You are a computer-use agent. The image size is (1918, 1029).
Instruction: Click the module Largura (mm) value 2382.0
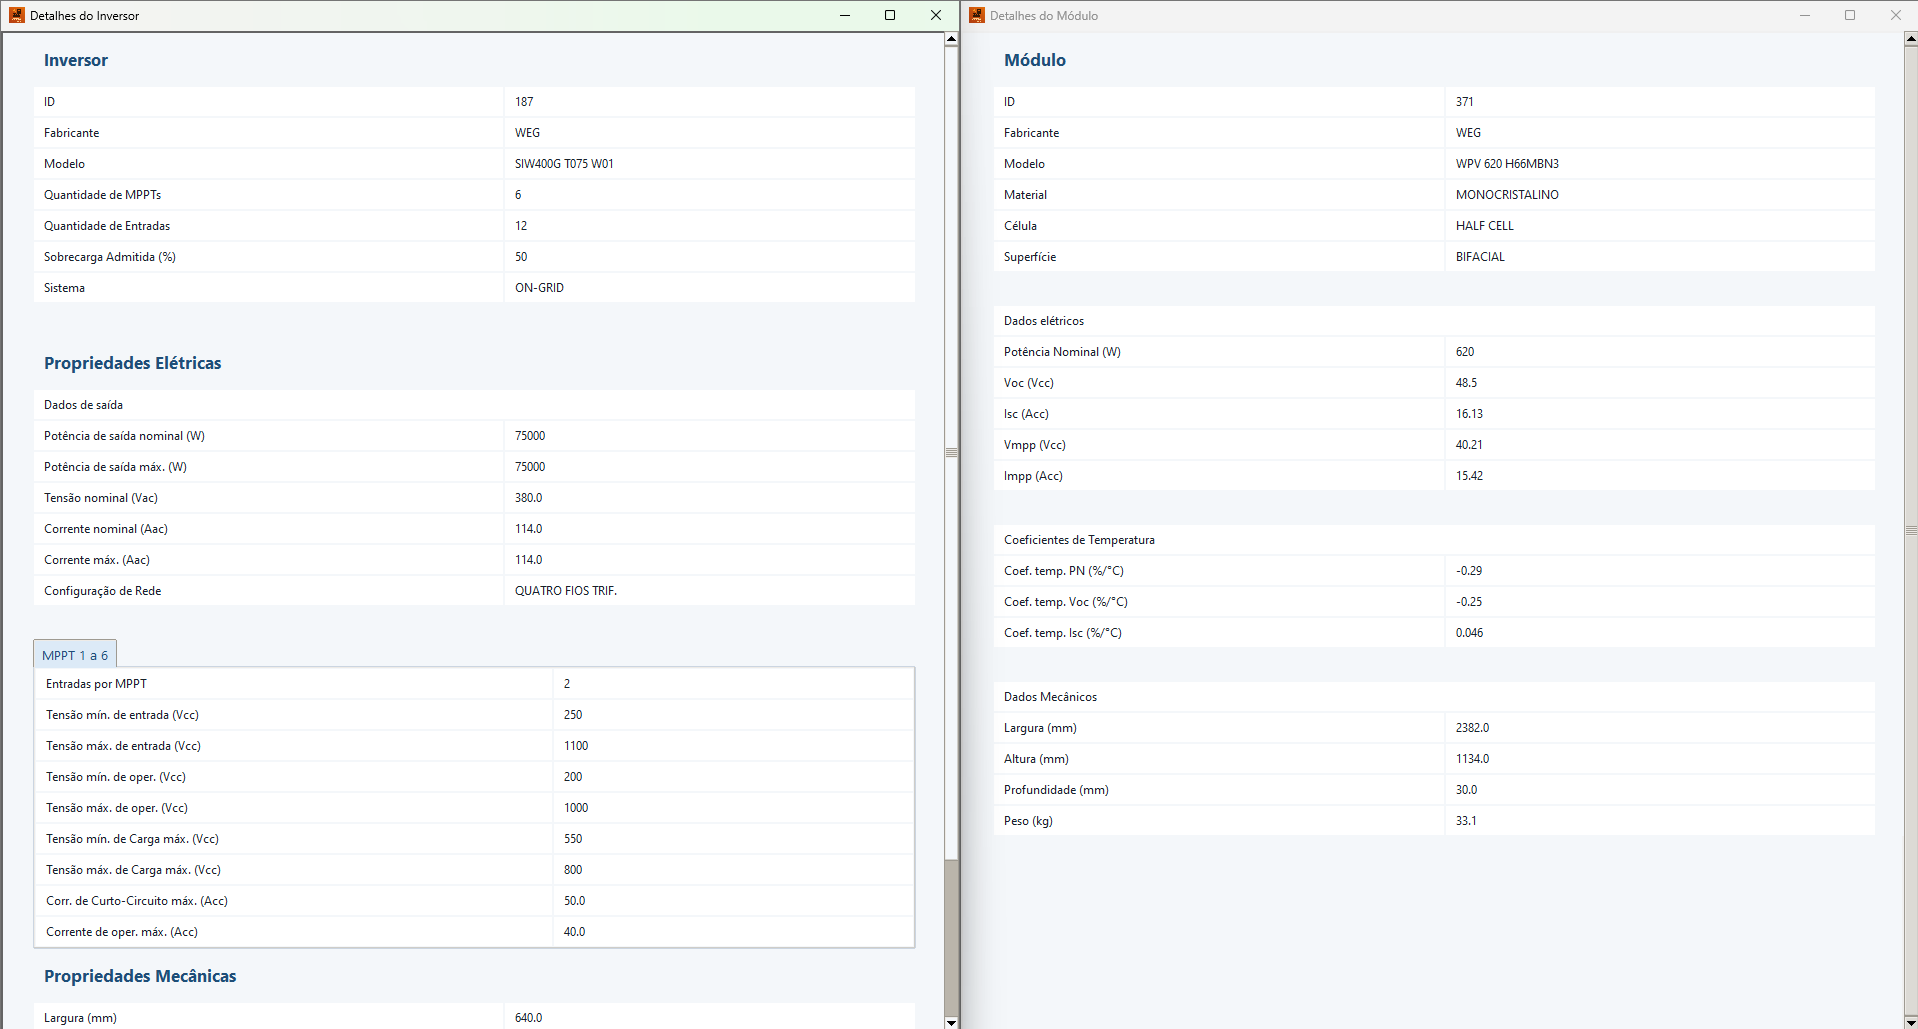tap(1472, 727)
